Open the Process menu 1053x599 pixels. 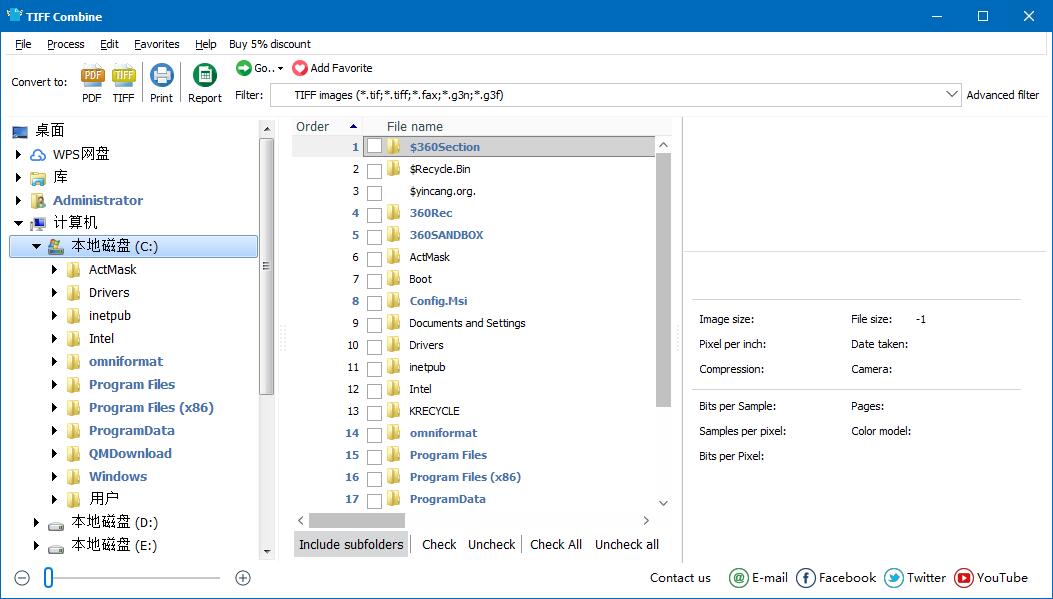66,44
